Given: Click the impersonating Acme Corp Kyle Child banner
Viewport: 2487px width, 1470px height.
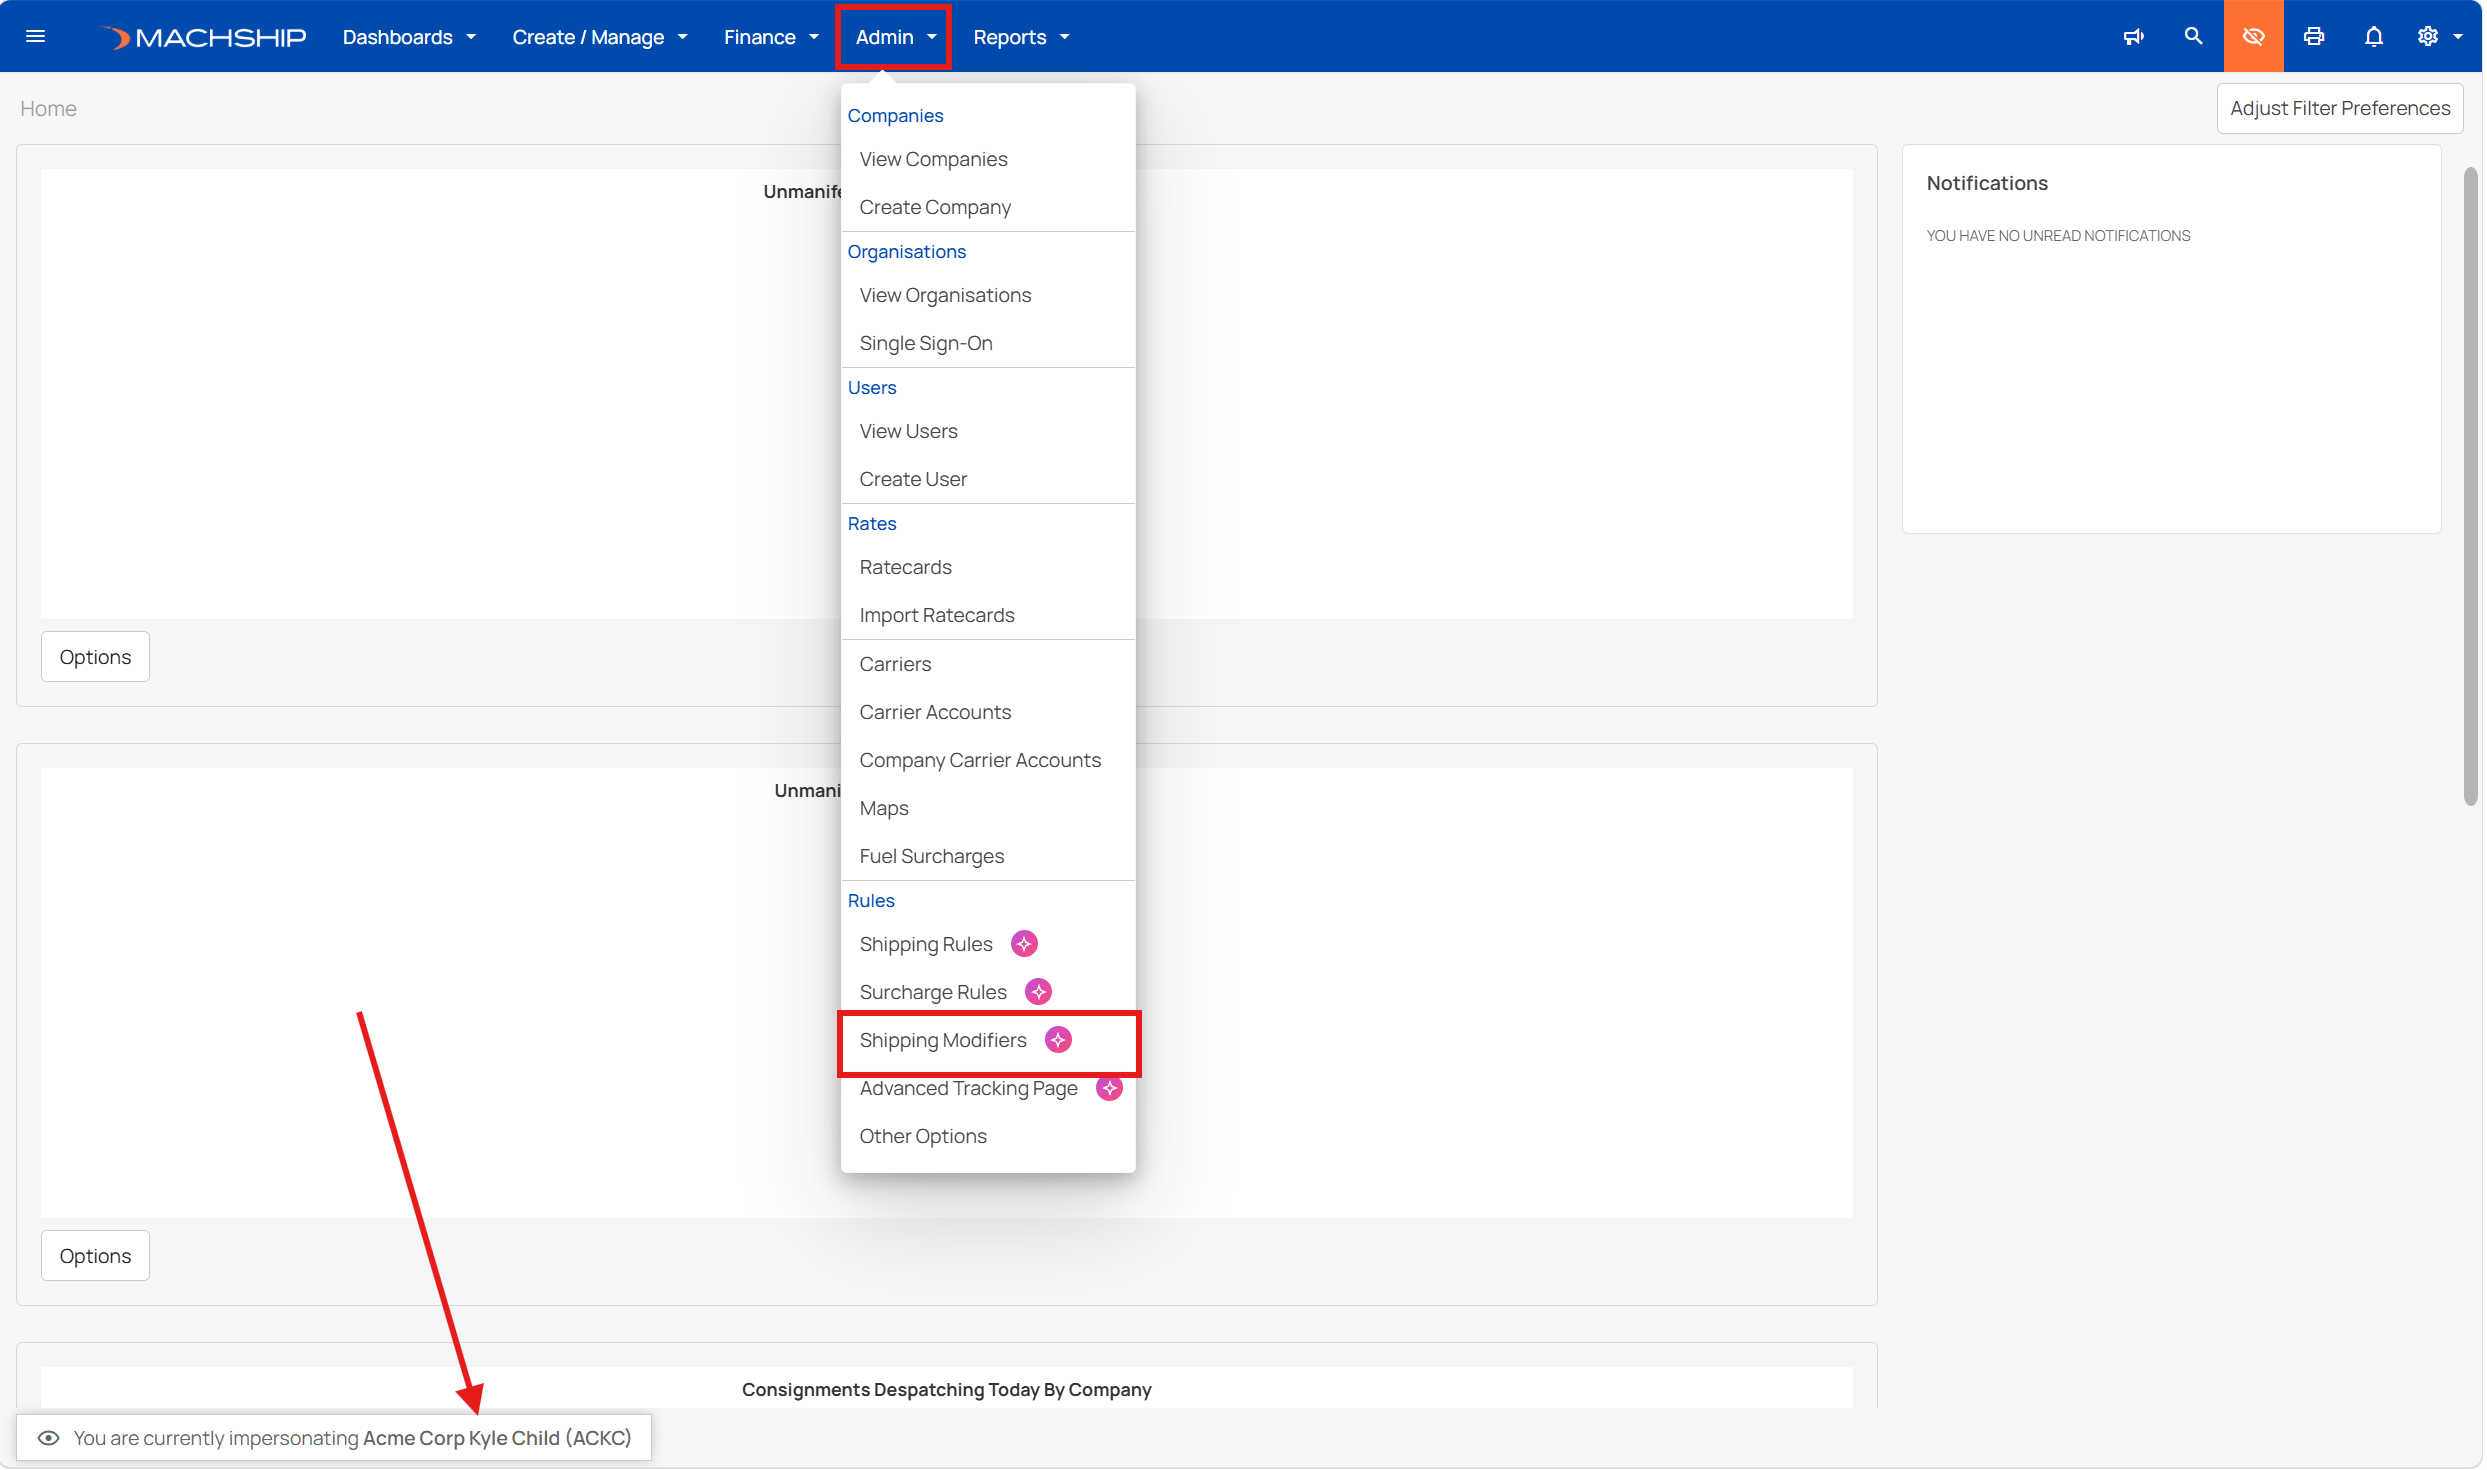Looking at the screenshot, I should click(334, 1438).
